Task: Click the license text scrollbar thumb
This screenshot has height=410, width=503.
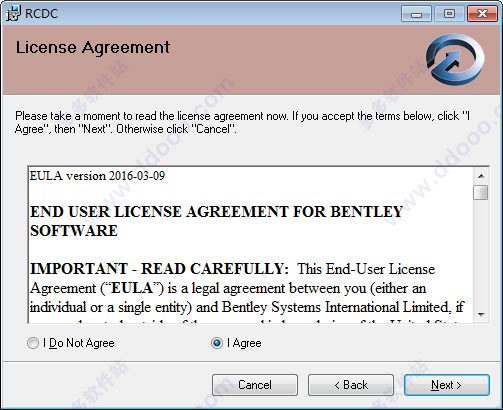Action: (x=481, y=192)
